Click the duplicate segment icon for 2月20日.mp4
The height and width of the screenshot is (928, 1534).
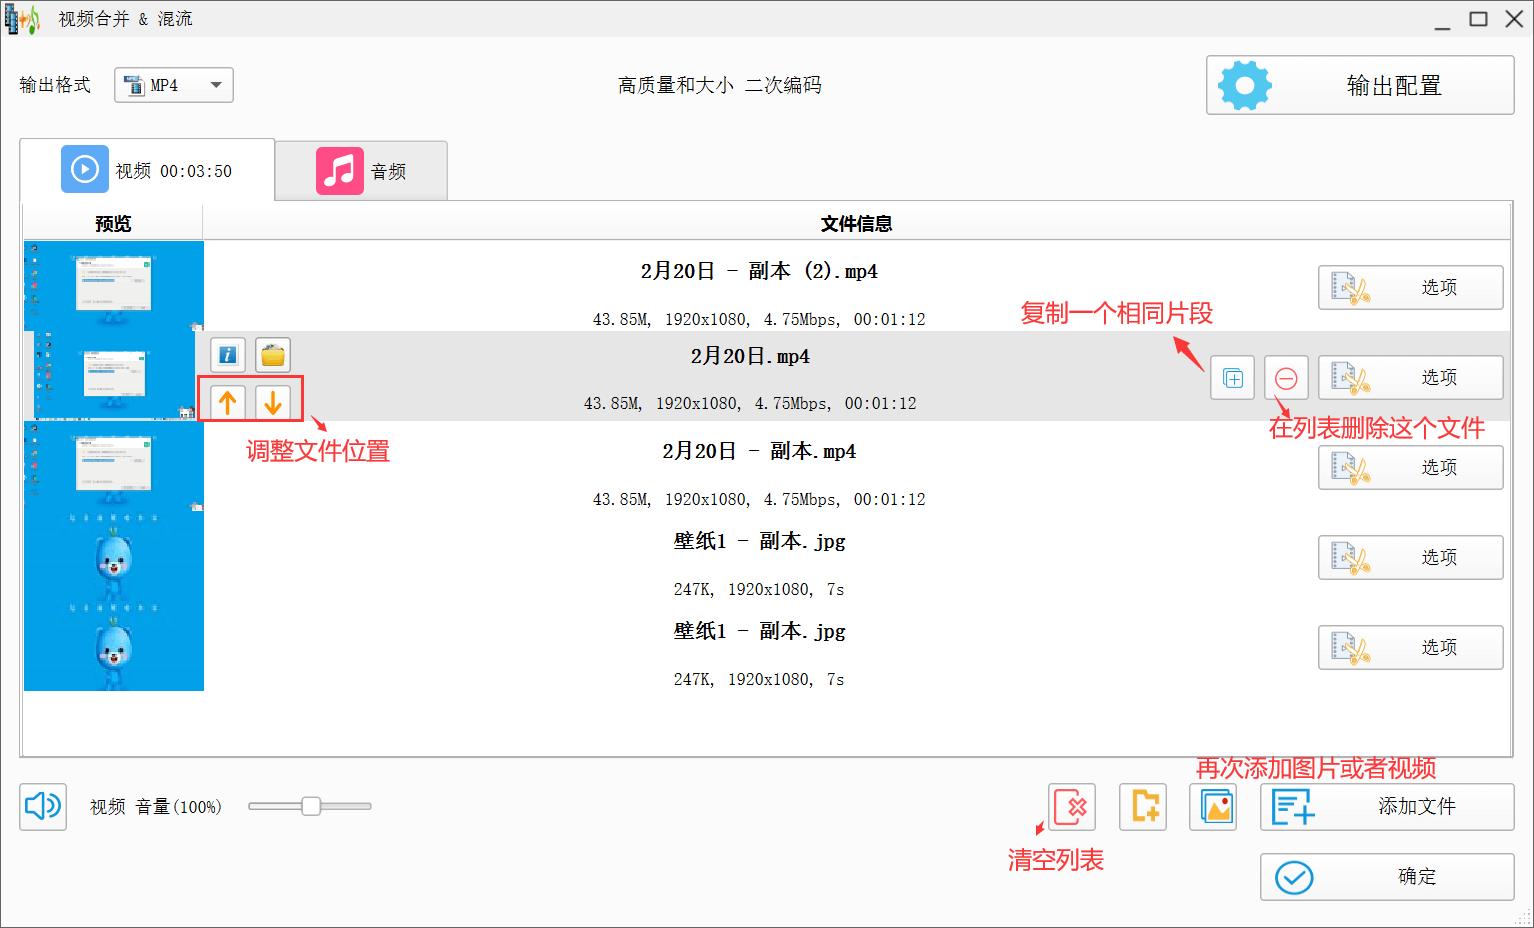[1232, 377]
